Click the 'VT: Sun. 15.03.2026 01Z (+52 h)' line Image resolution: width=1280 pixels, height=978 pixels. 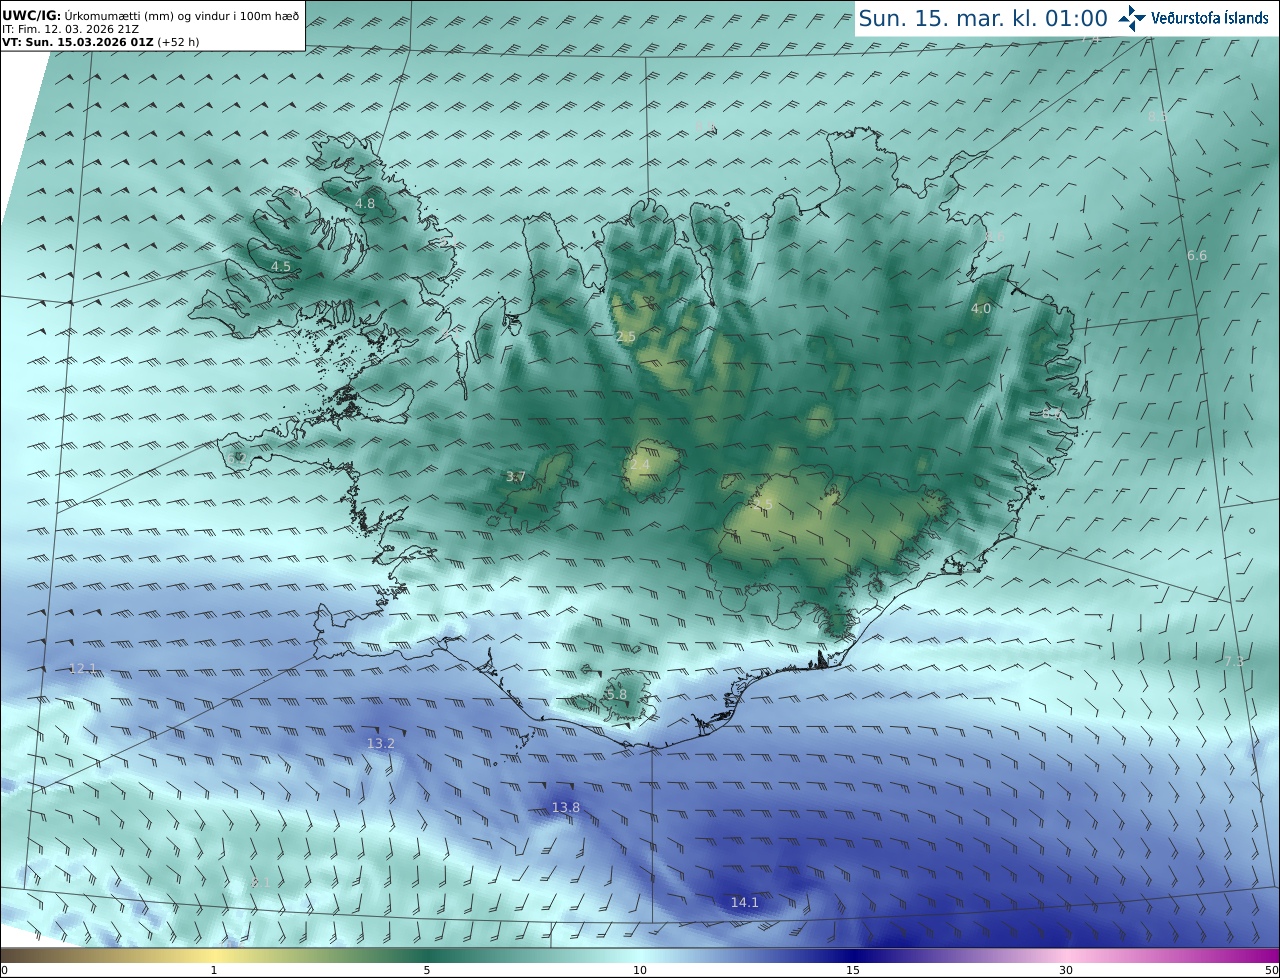point(100,42)
